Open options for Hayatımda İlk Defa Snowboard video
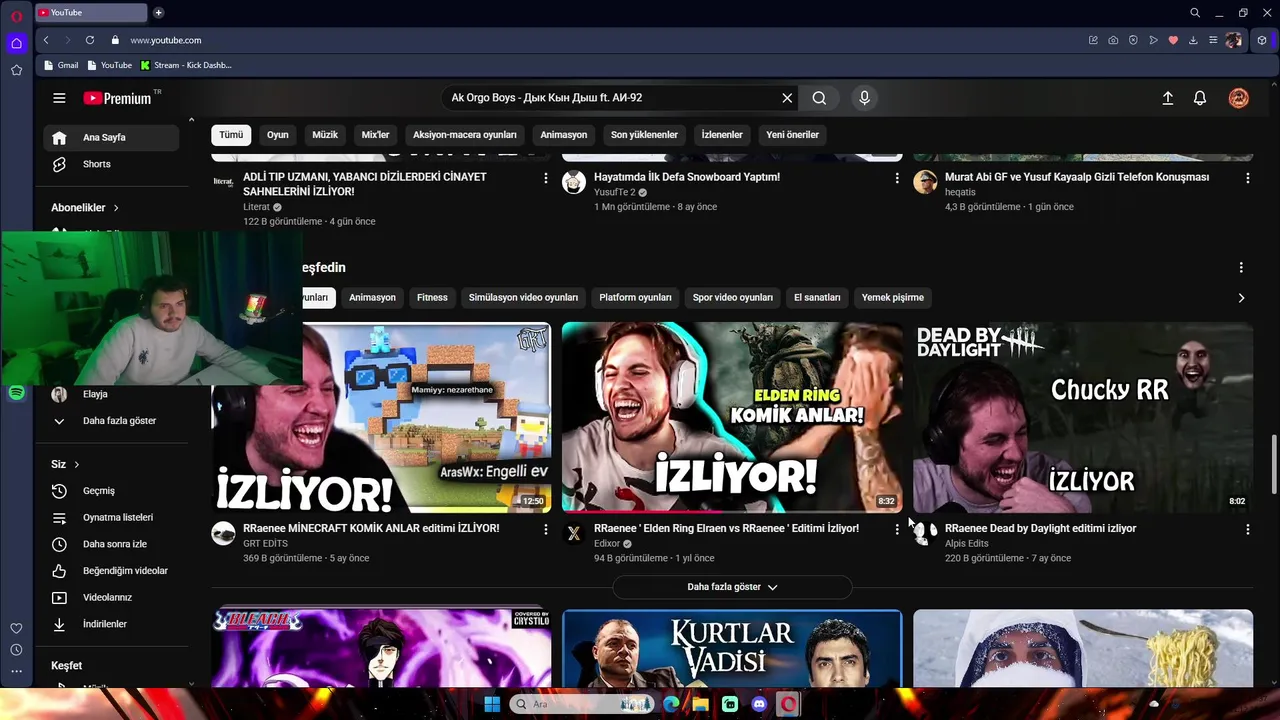Image resolution: width=1280 pixels, height=720 pixels. (896, 178)
